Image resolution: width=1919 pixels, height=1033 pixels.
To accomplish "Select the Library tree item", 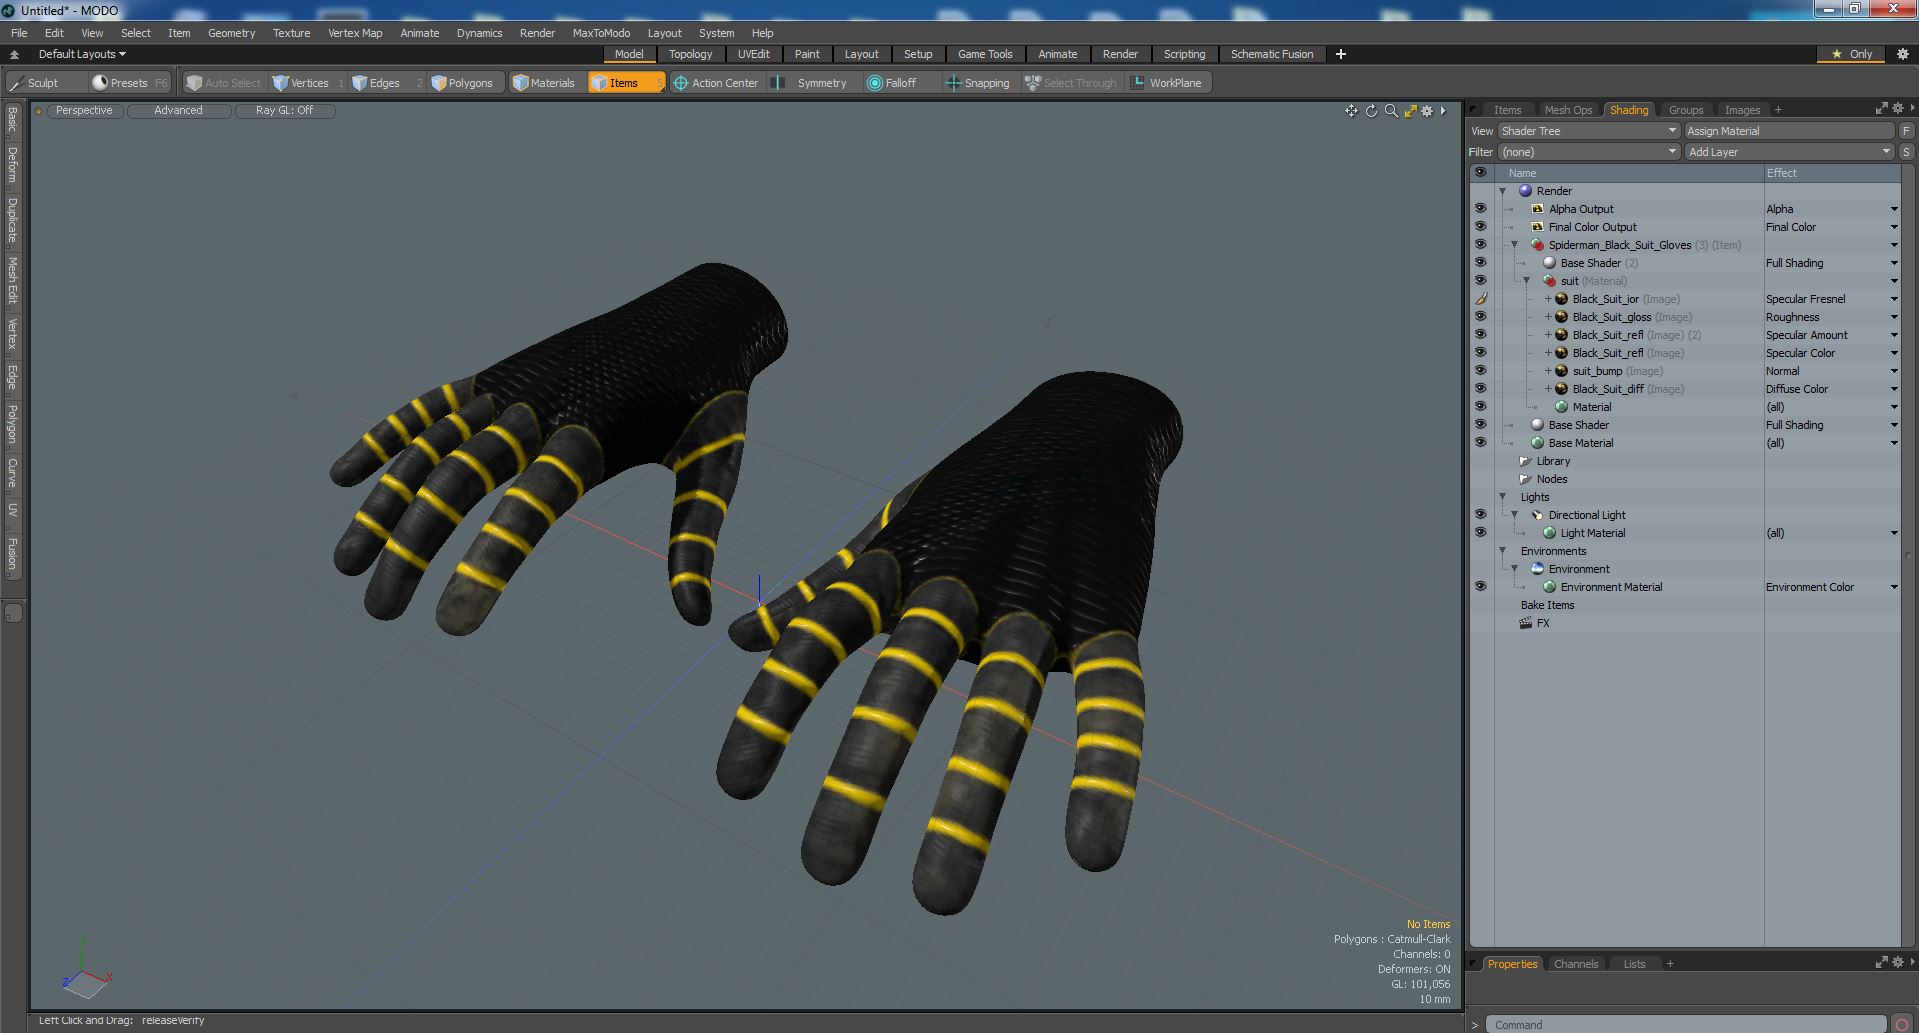I will tap(1553, 461).
